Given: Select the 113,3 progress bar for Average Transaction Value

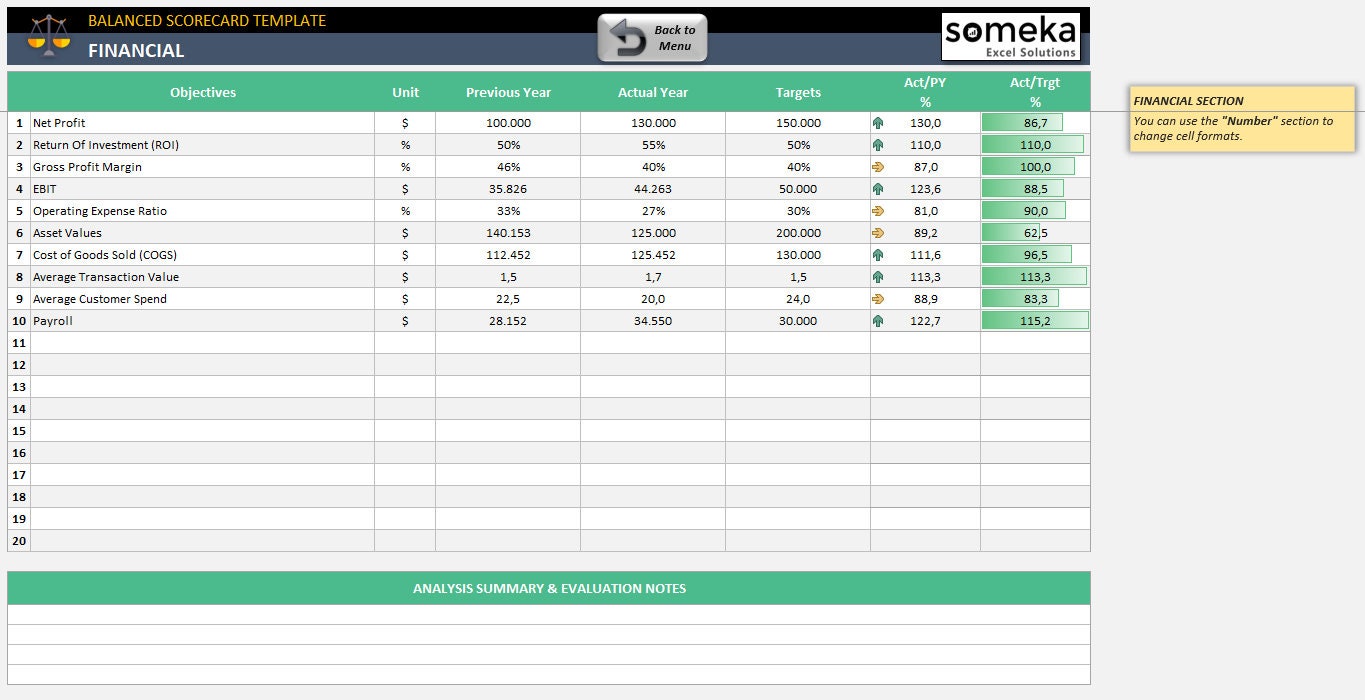Looking at the screenshot, I should [x=1034, y=276].
